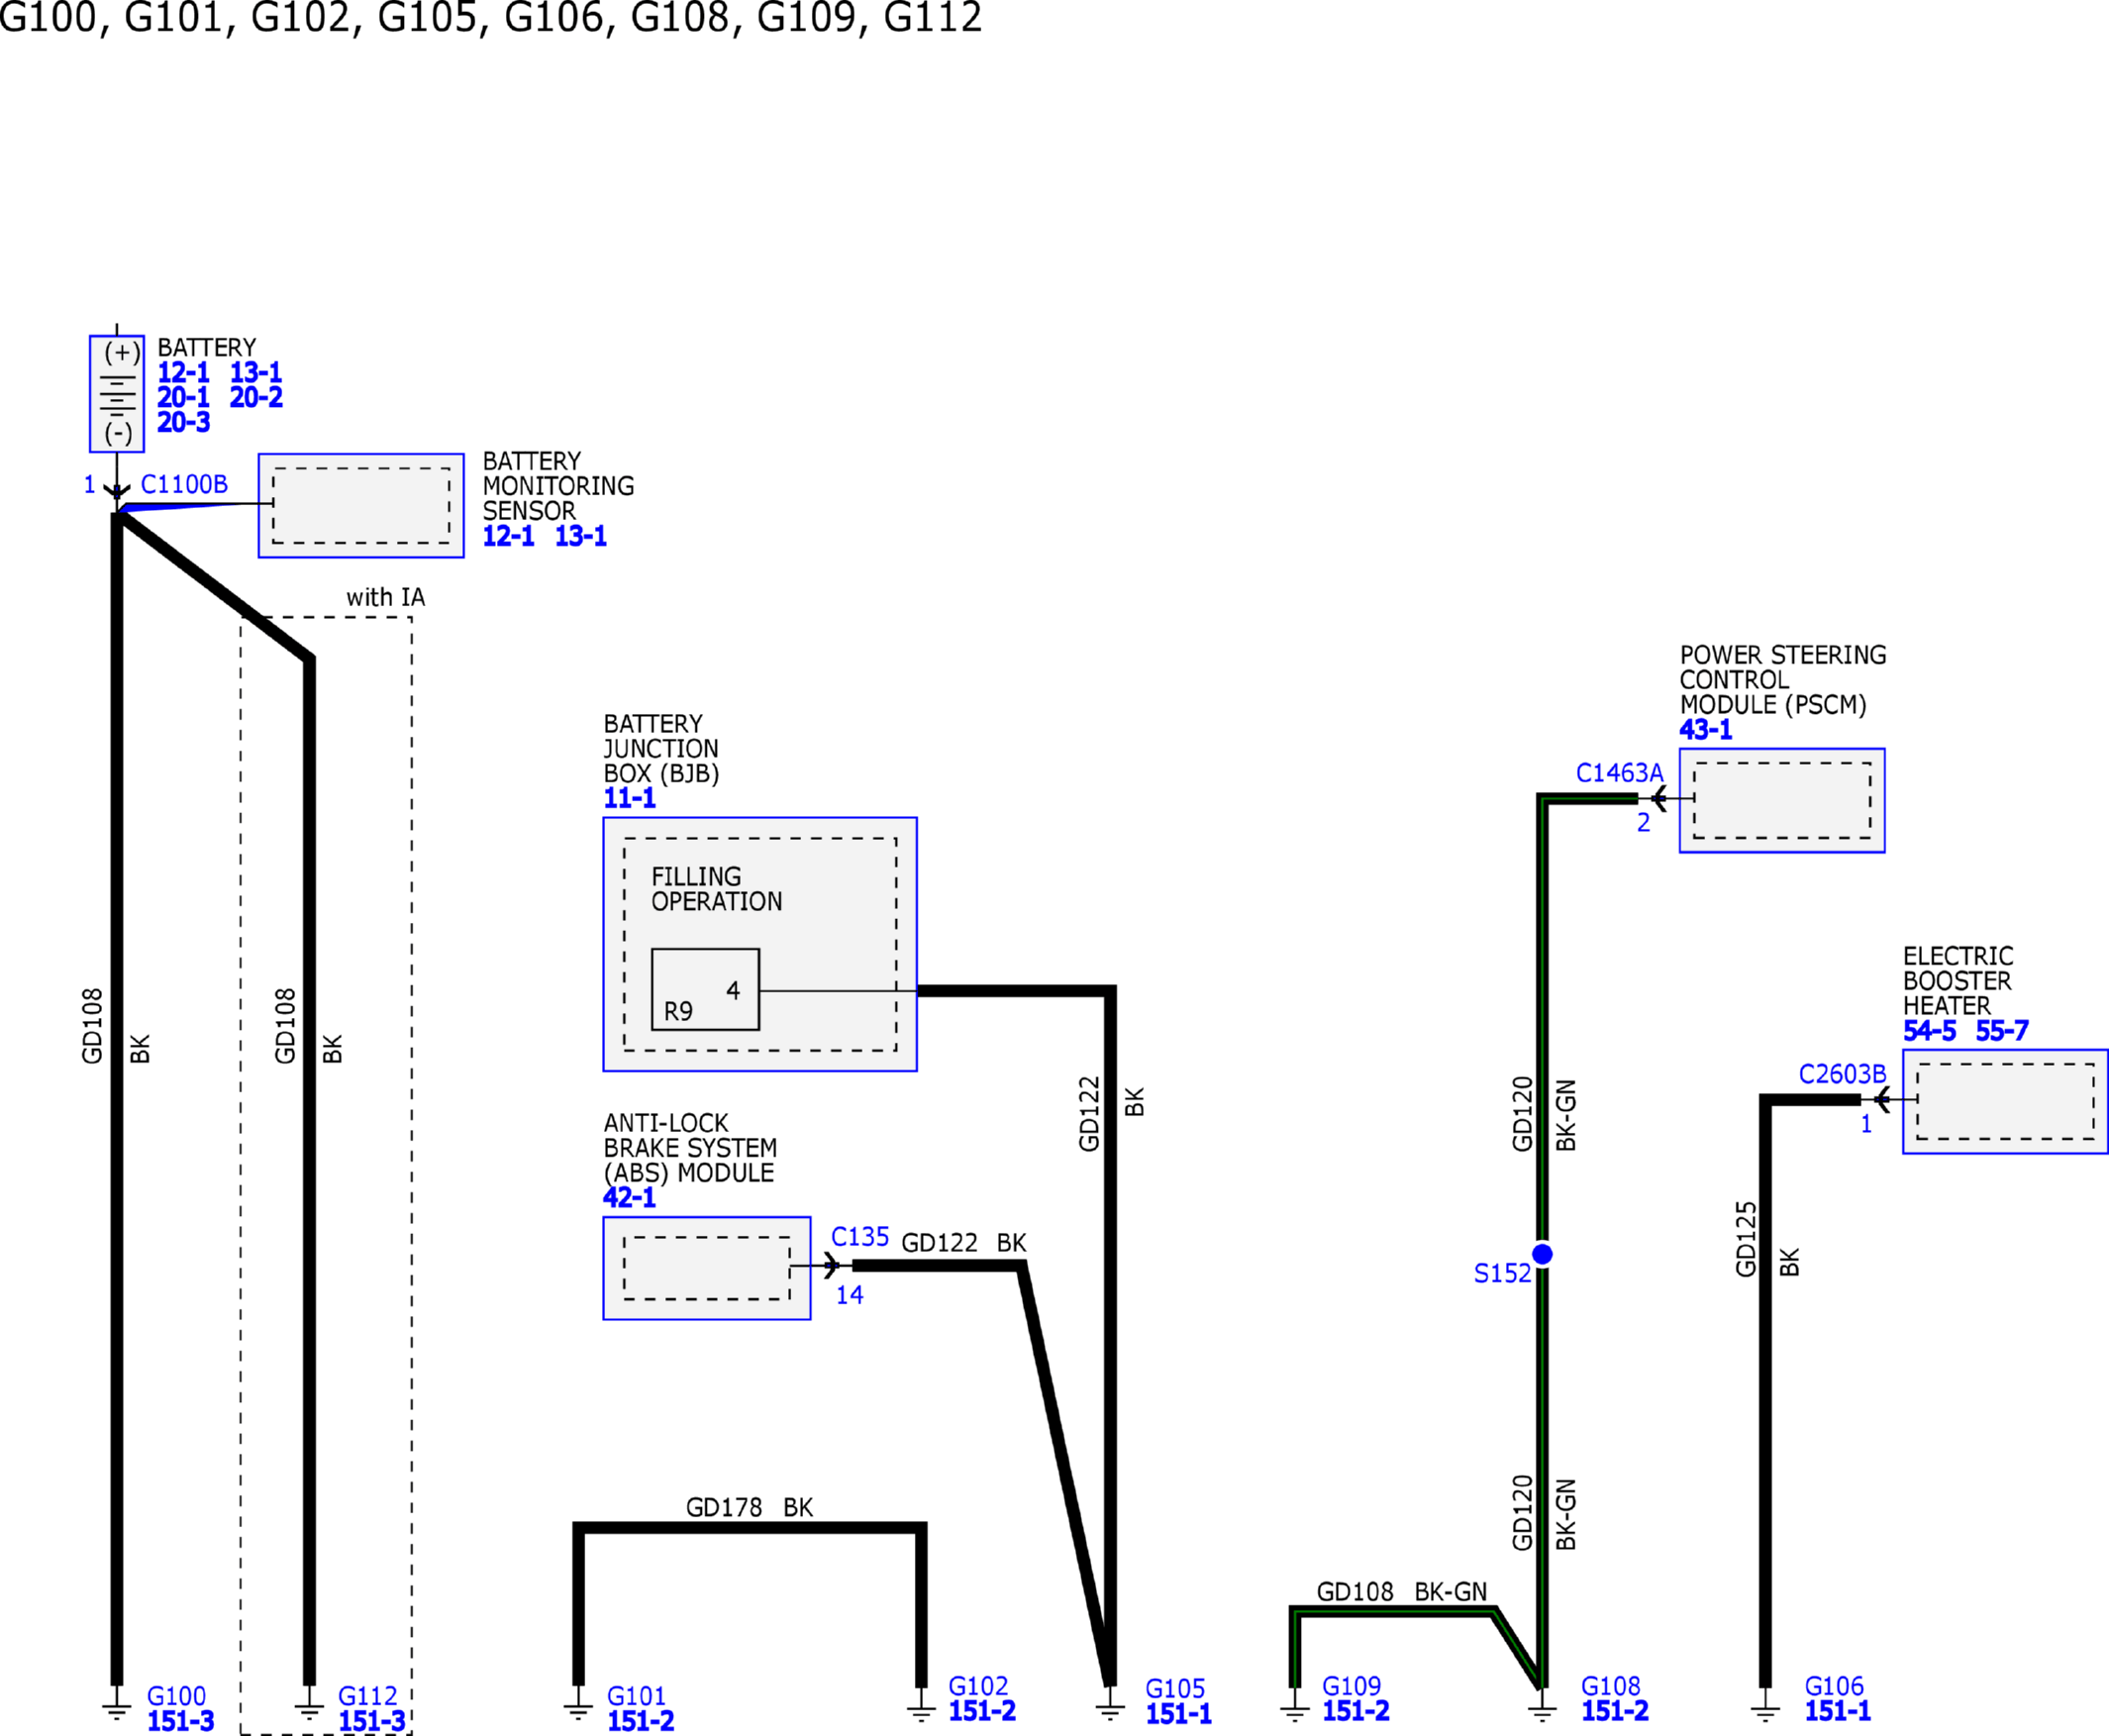Follow reference 54-5 under Electric Booster Heater
Image resolution: width=2109 pixels, height=1736 pixels.
(x=1929, y=1031)
